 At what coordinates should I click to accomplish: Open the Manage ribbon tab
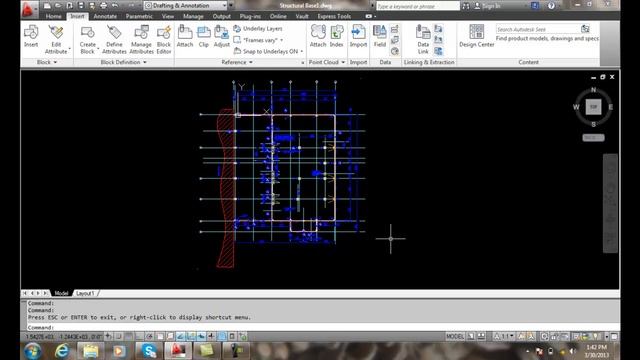pos(193,16)
